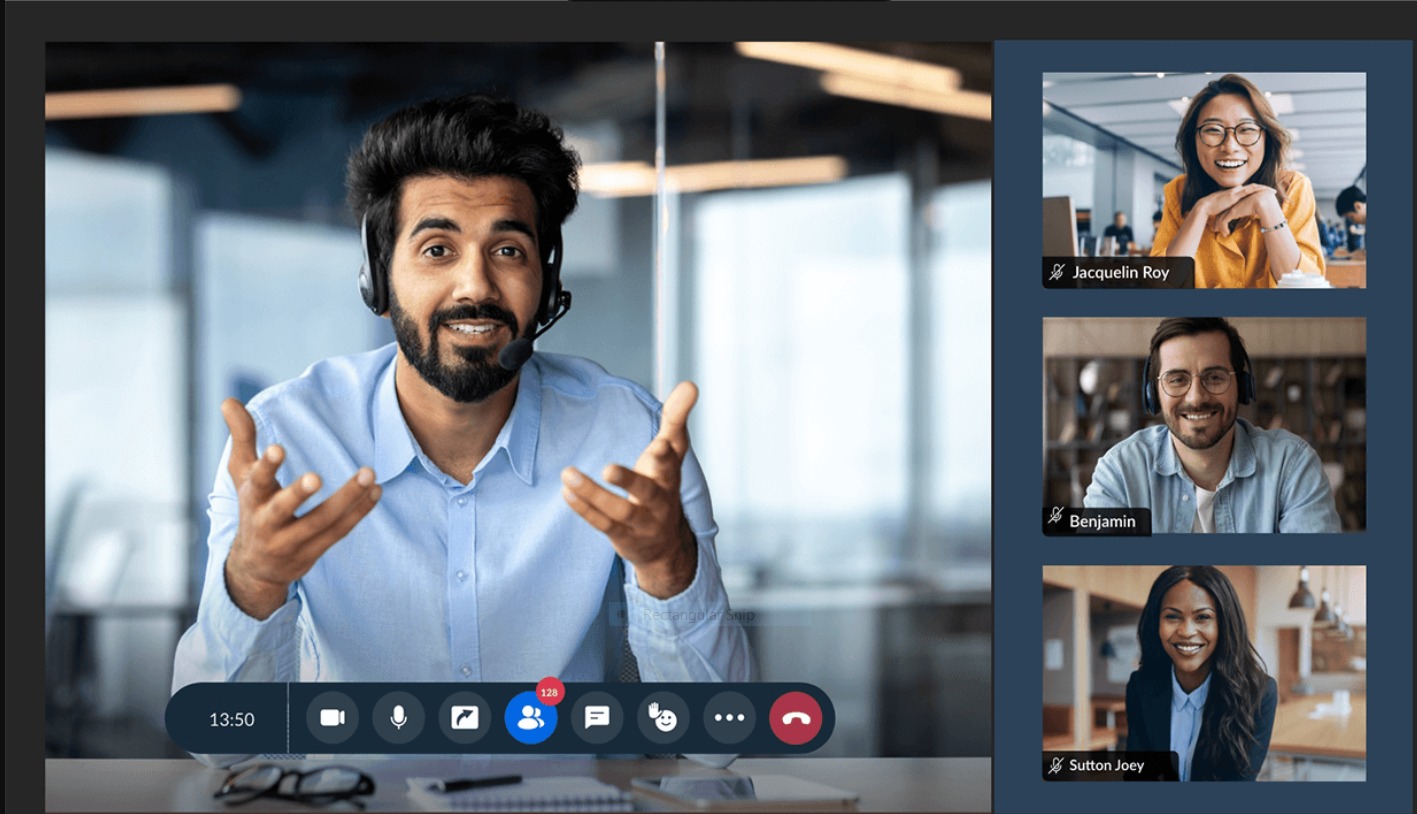Open the participants panel

530,717
